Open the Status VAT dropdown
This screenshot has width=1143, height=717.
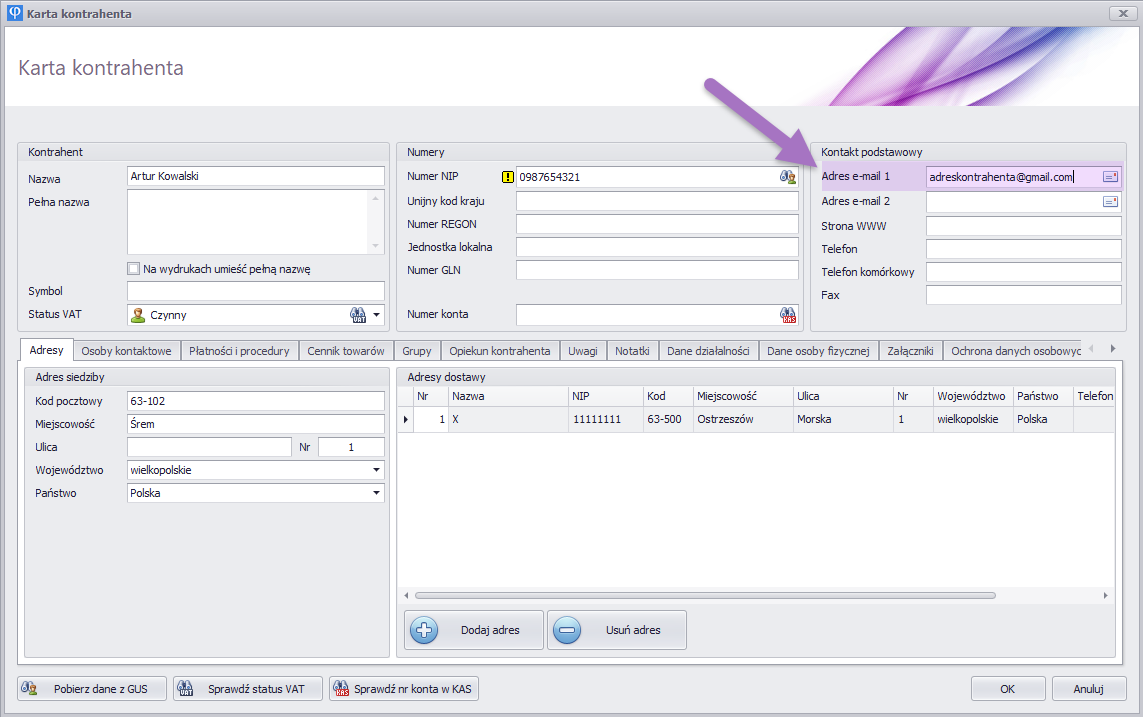377,315
